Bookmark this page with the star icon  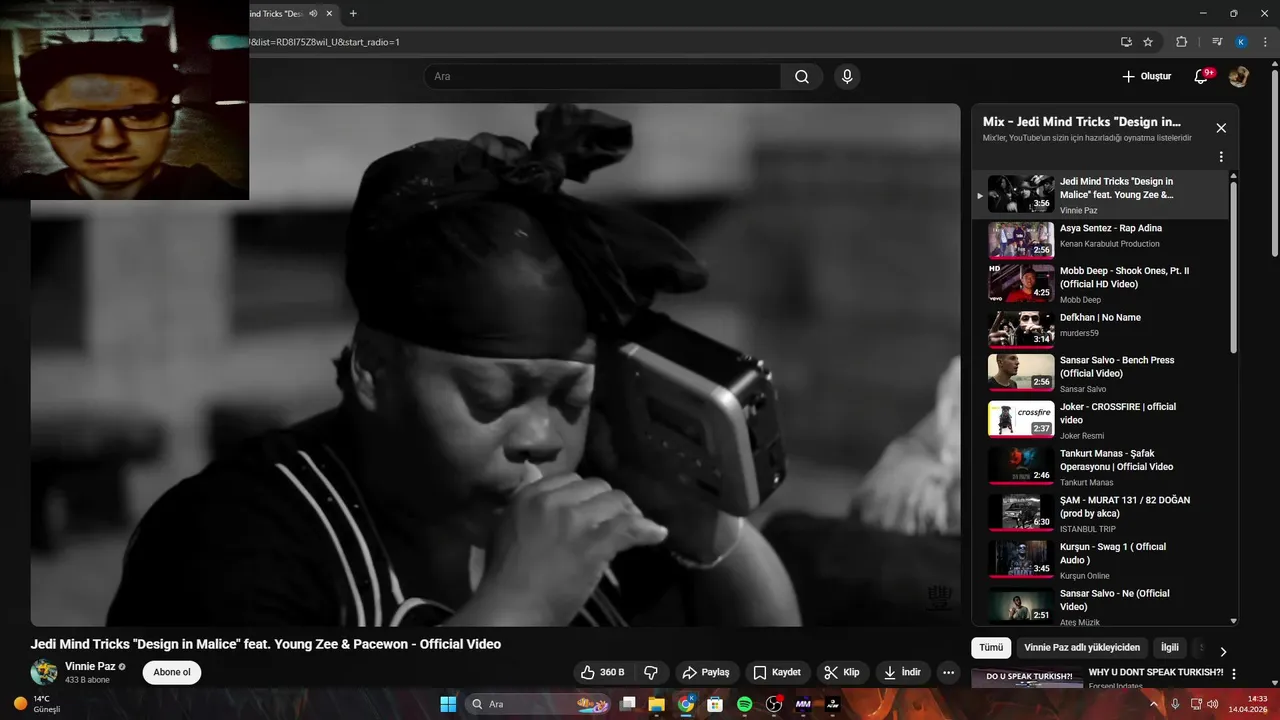click(x=1148, y=42)
